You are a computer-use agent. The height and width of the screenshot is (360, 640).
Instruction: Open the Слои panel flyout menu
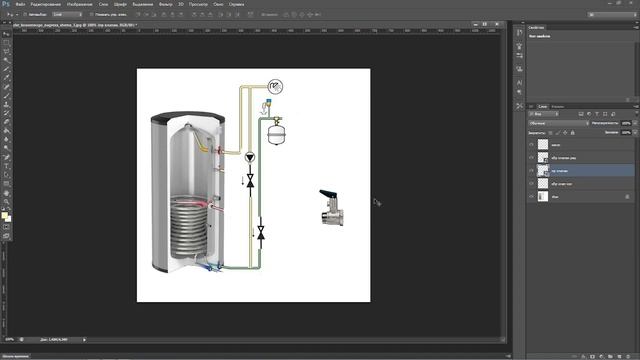click(x=636, y=107)
